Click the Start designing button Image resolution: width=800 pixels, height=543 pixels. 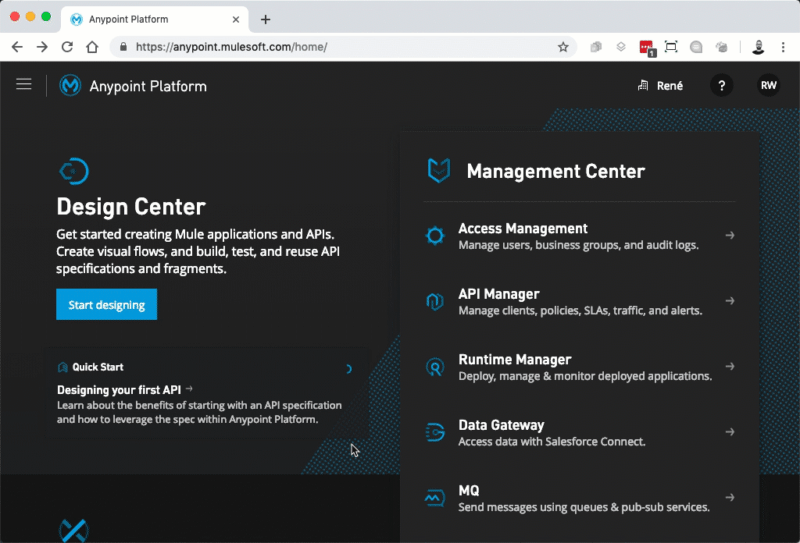(x=107, y=305)
